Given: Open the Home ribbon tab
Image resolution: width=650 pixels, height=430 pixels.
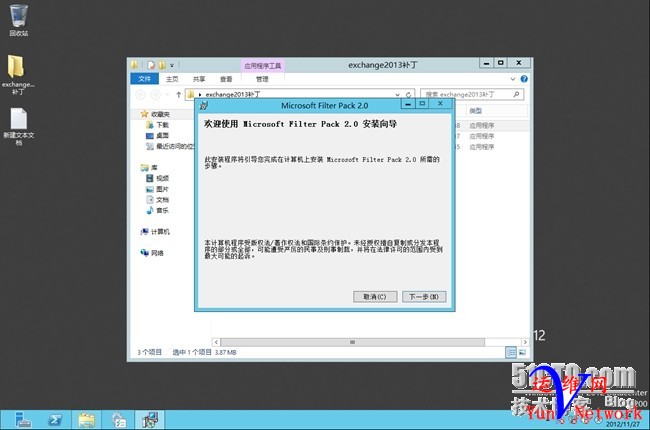Looking at the screenshot, I should pyautogui.click(x=172, y=79).
